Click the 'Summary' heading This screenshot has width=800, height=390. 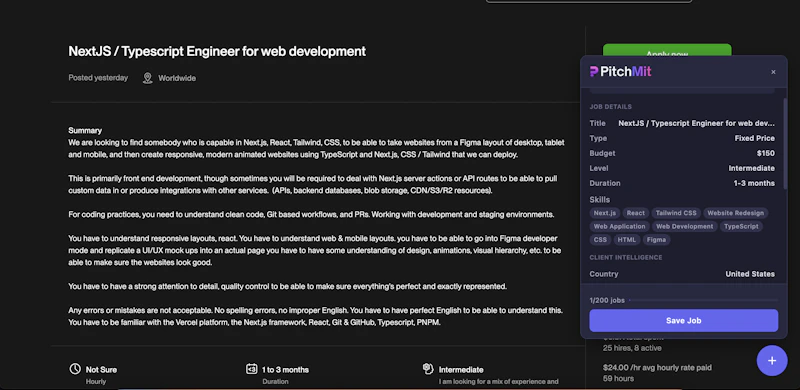(85, 131)
